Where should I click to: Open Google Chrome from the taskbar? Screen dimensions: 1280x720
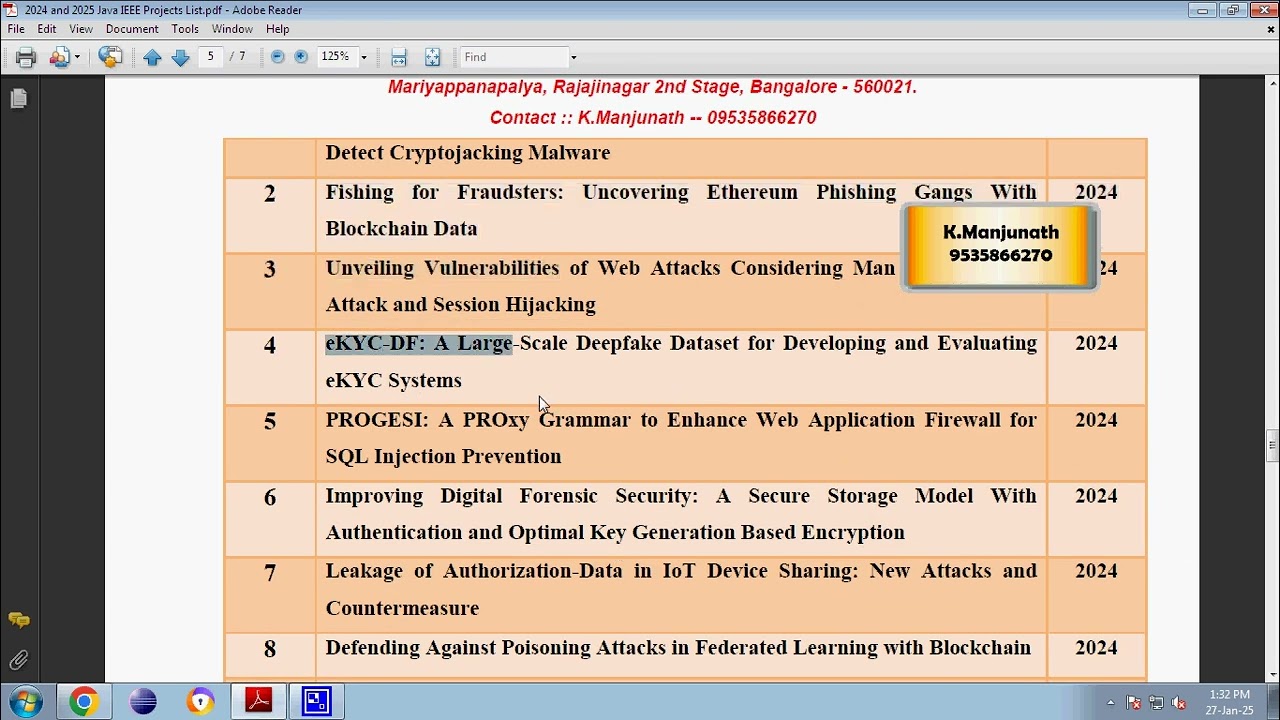[x=84, y=701]
